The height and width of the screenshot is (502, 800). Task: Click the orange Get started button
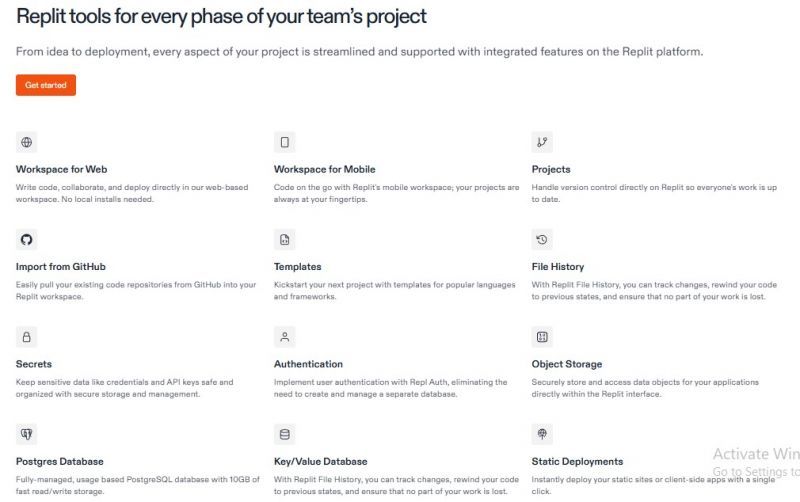[x=46, y=85]
